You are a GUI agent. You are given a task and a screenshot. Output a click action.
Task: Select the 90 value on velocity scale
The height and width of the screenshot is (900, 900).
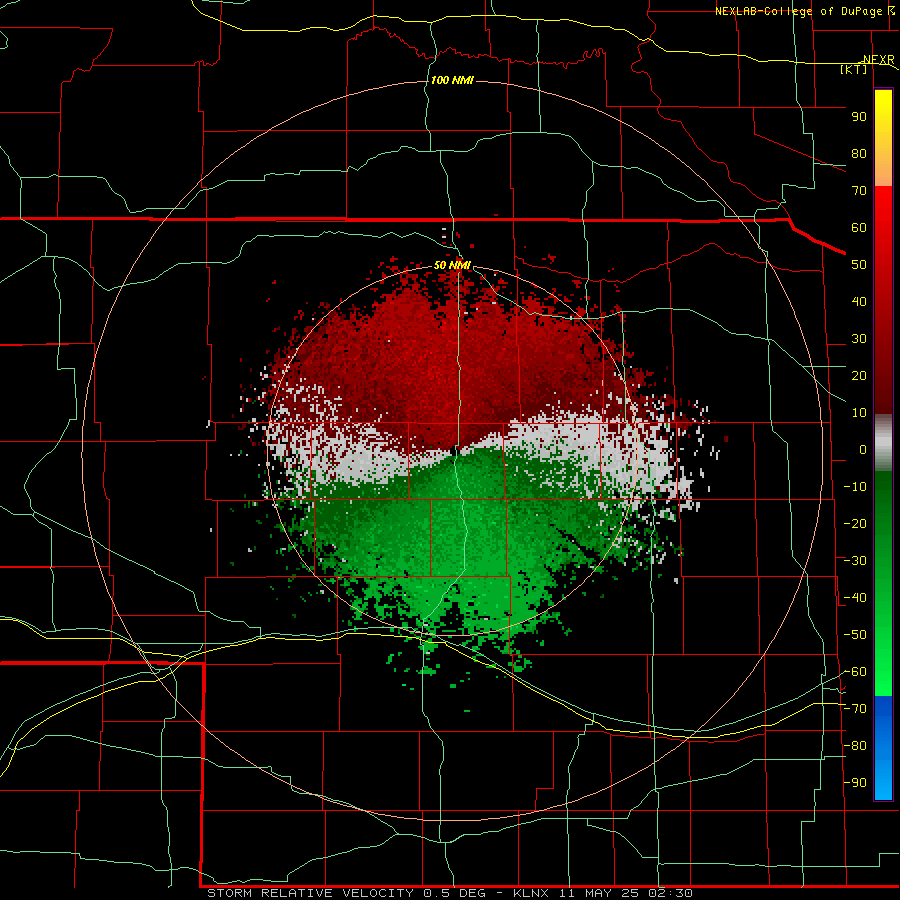pos(859,117)
